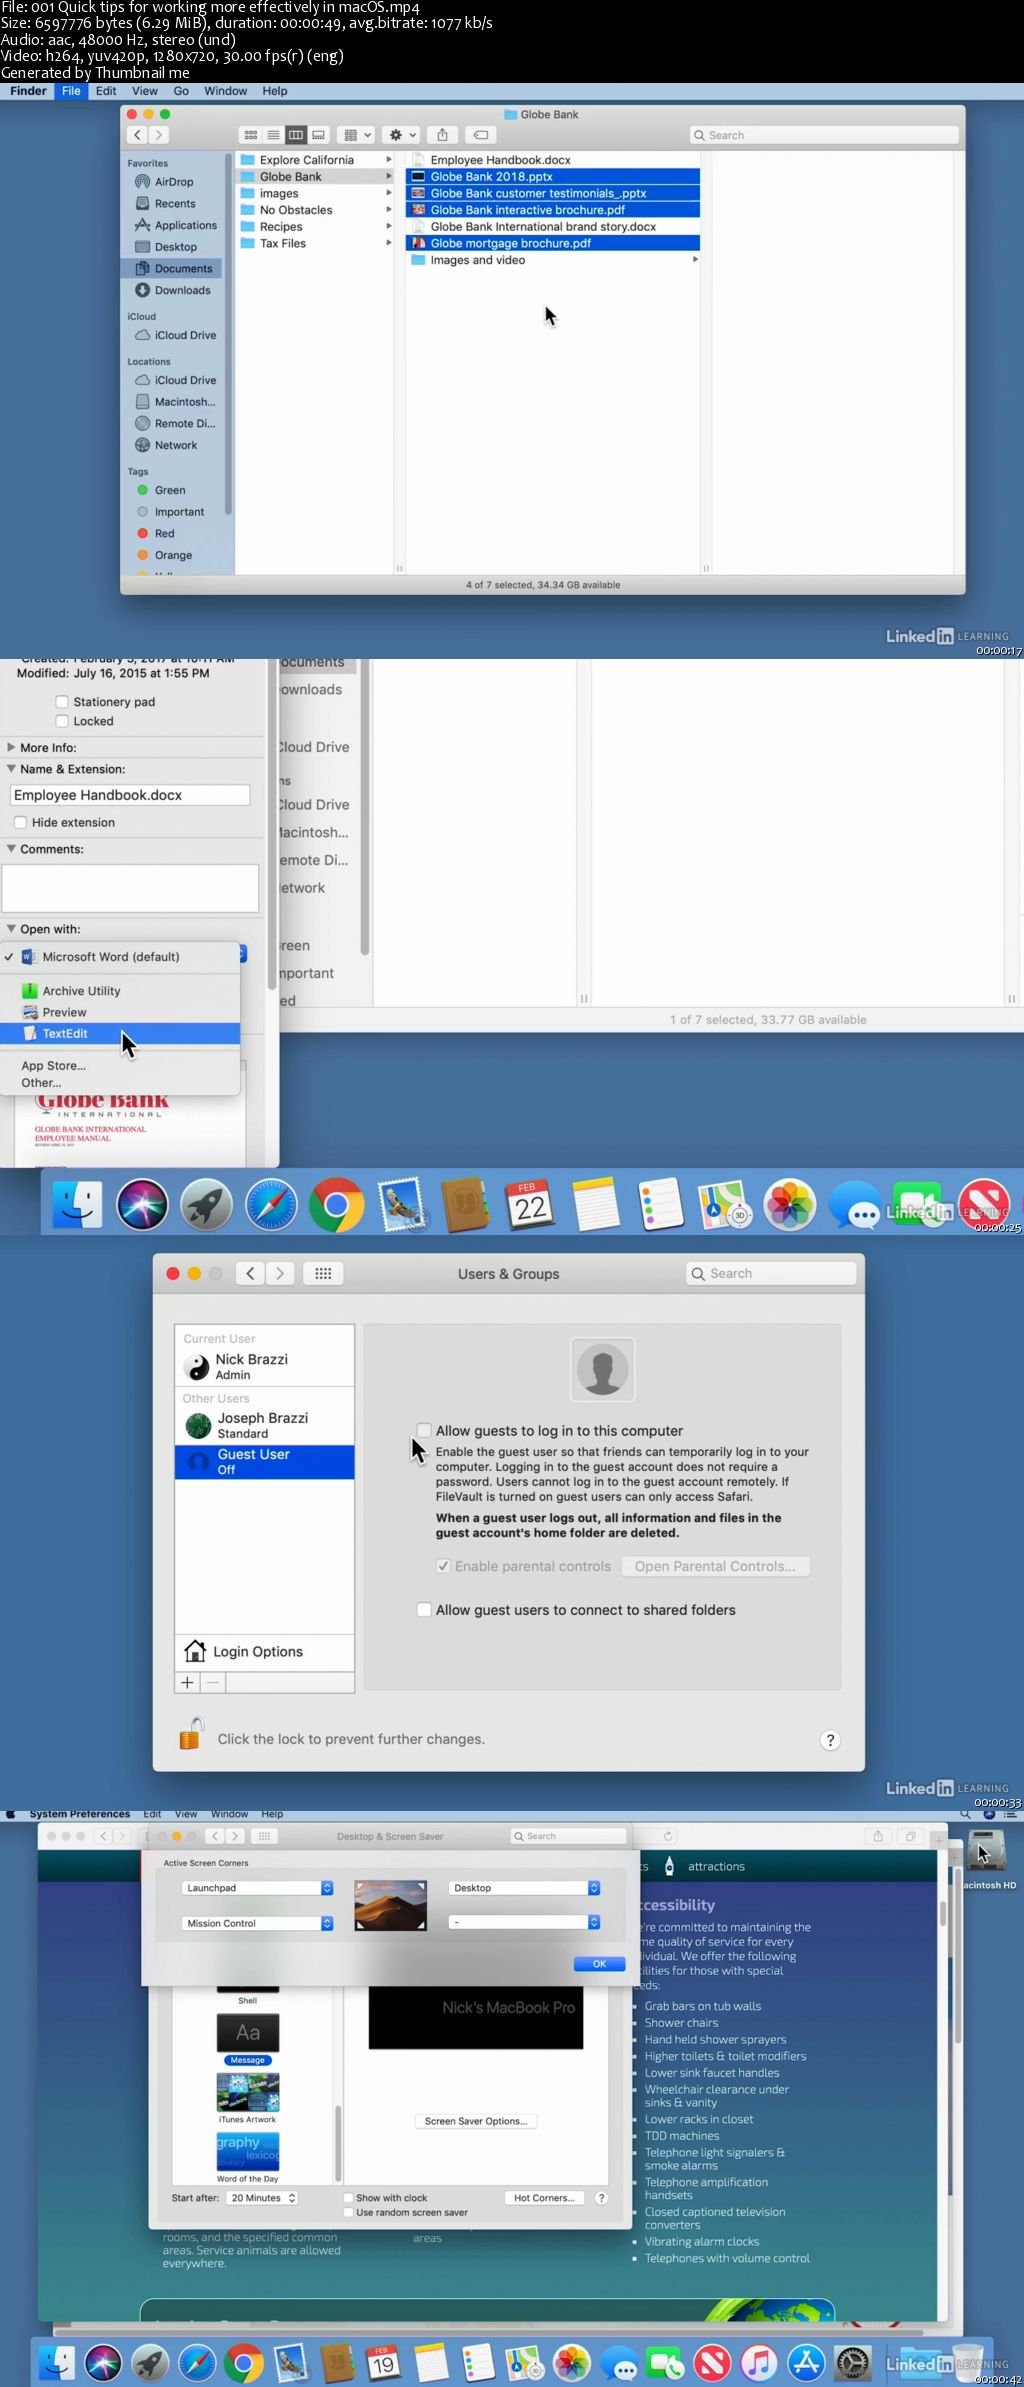Click the plus button to add a user
Screen dimensions: 1024x2387
click(187, 1682)
